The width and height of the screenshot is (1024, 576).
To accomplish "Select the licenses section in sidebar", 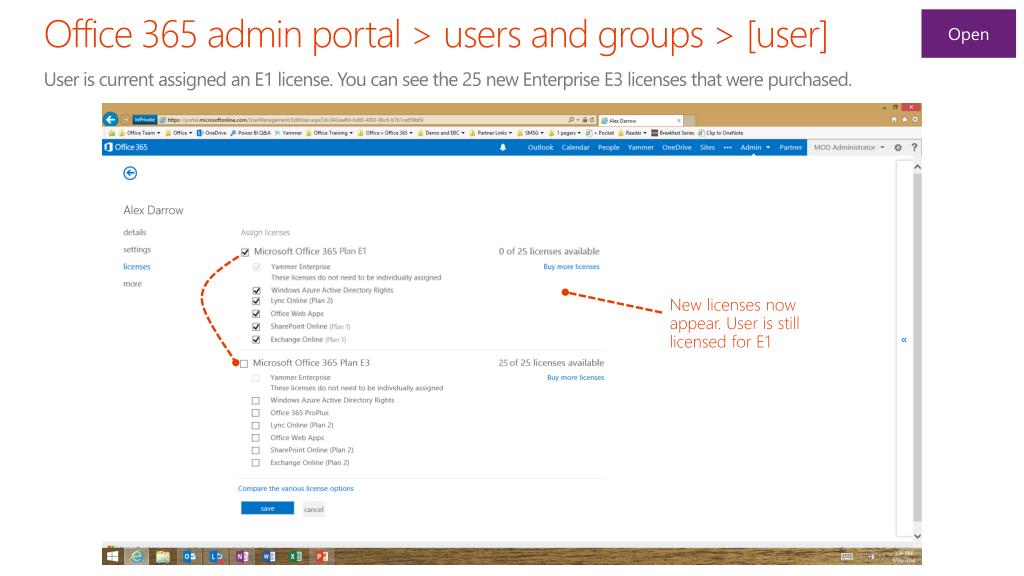I will pos(136,266).
